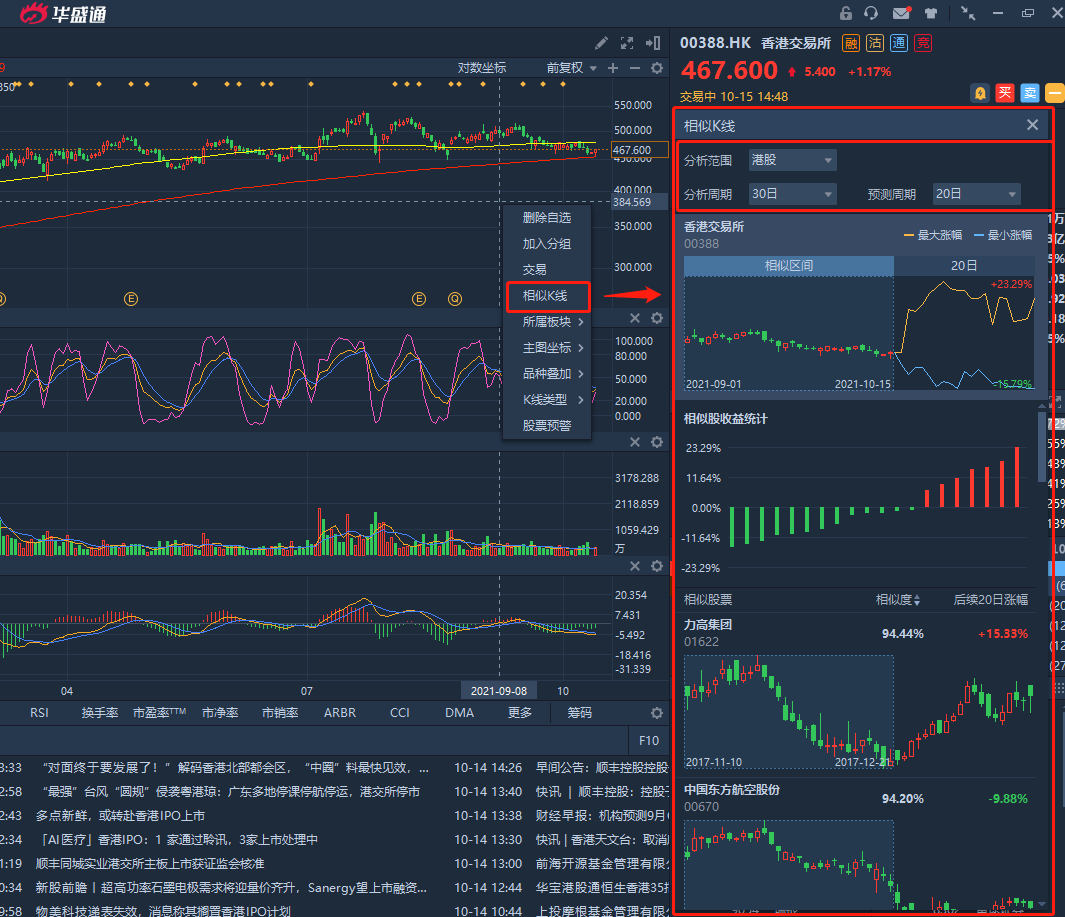Toggle fullscreen chart icon
The image size is (1065, 917).
(x=627, y=43)
